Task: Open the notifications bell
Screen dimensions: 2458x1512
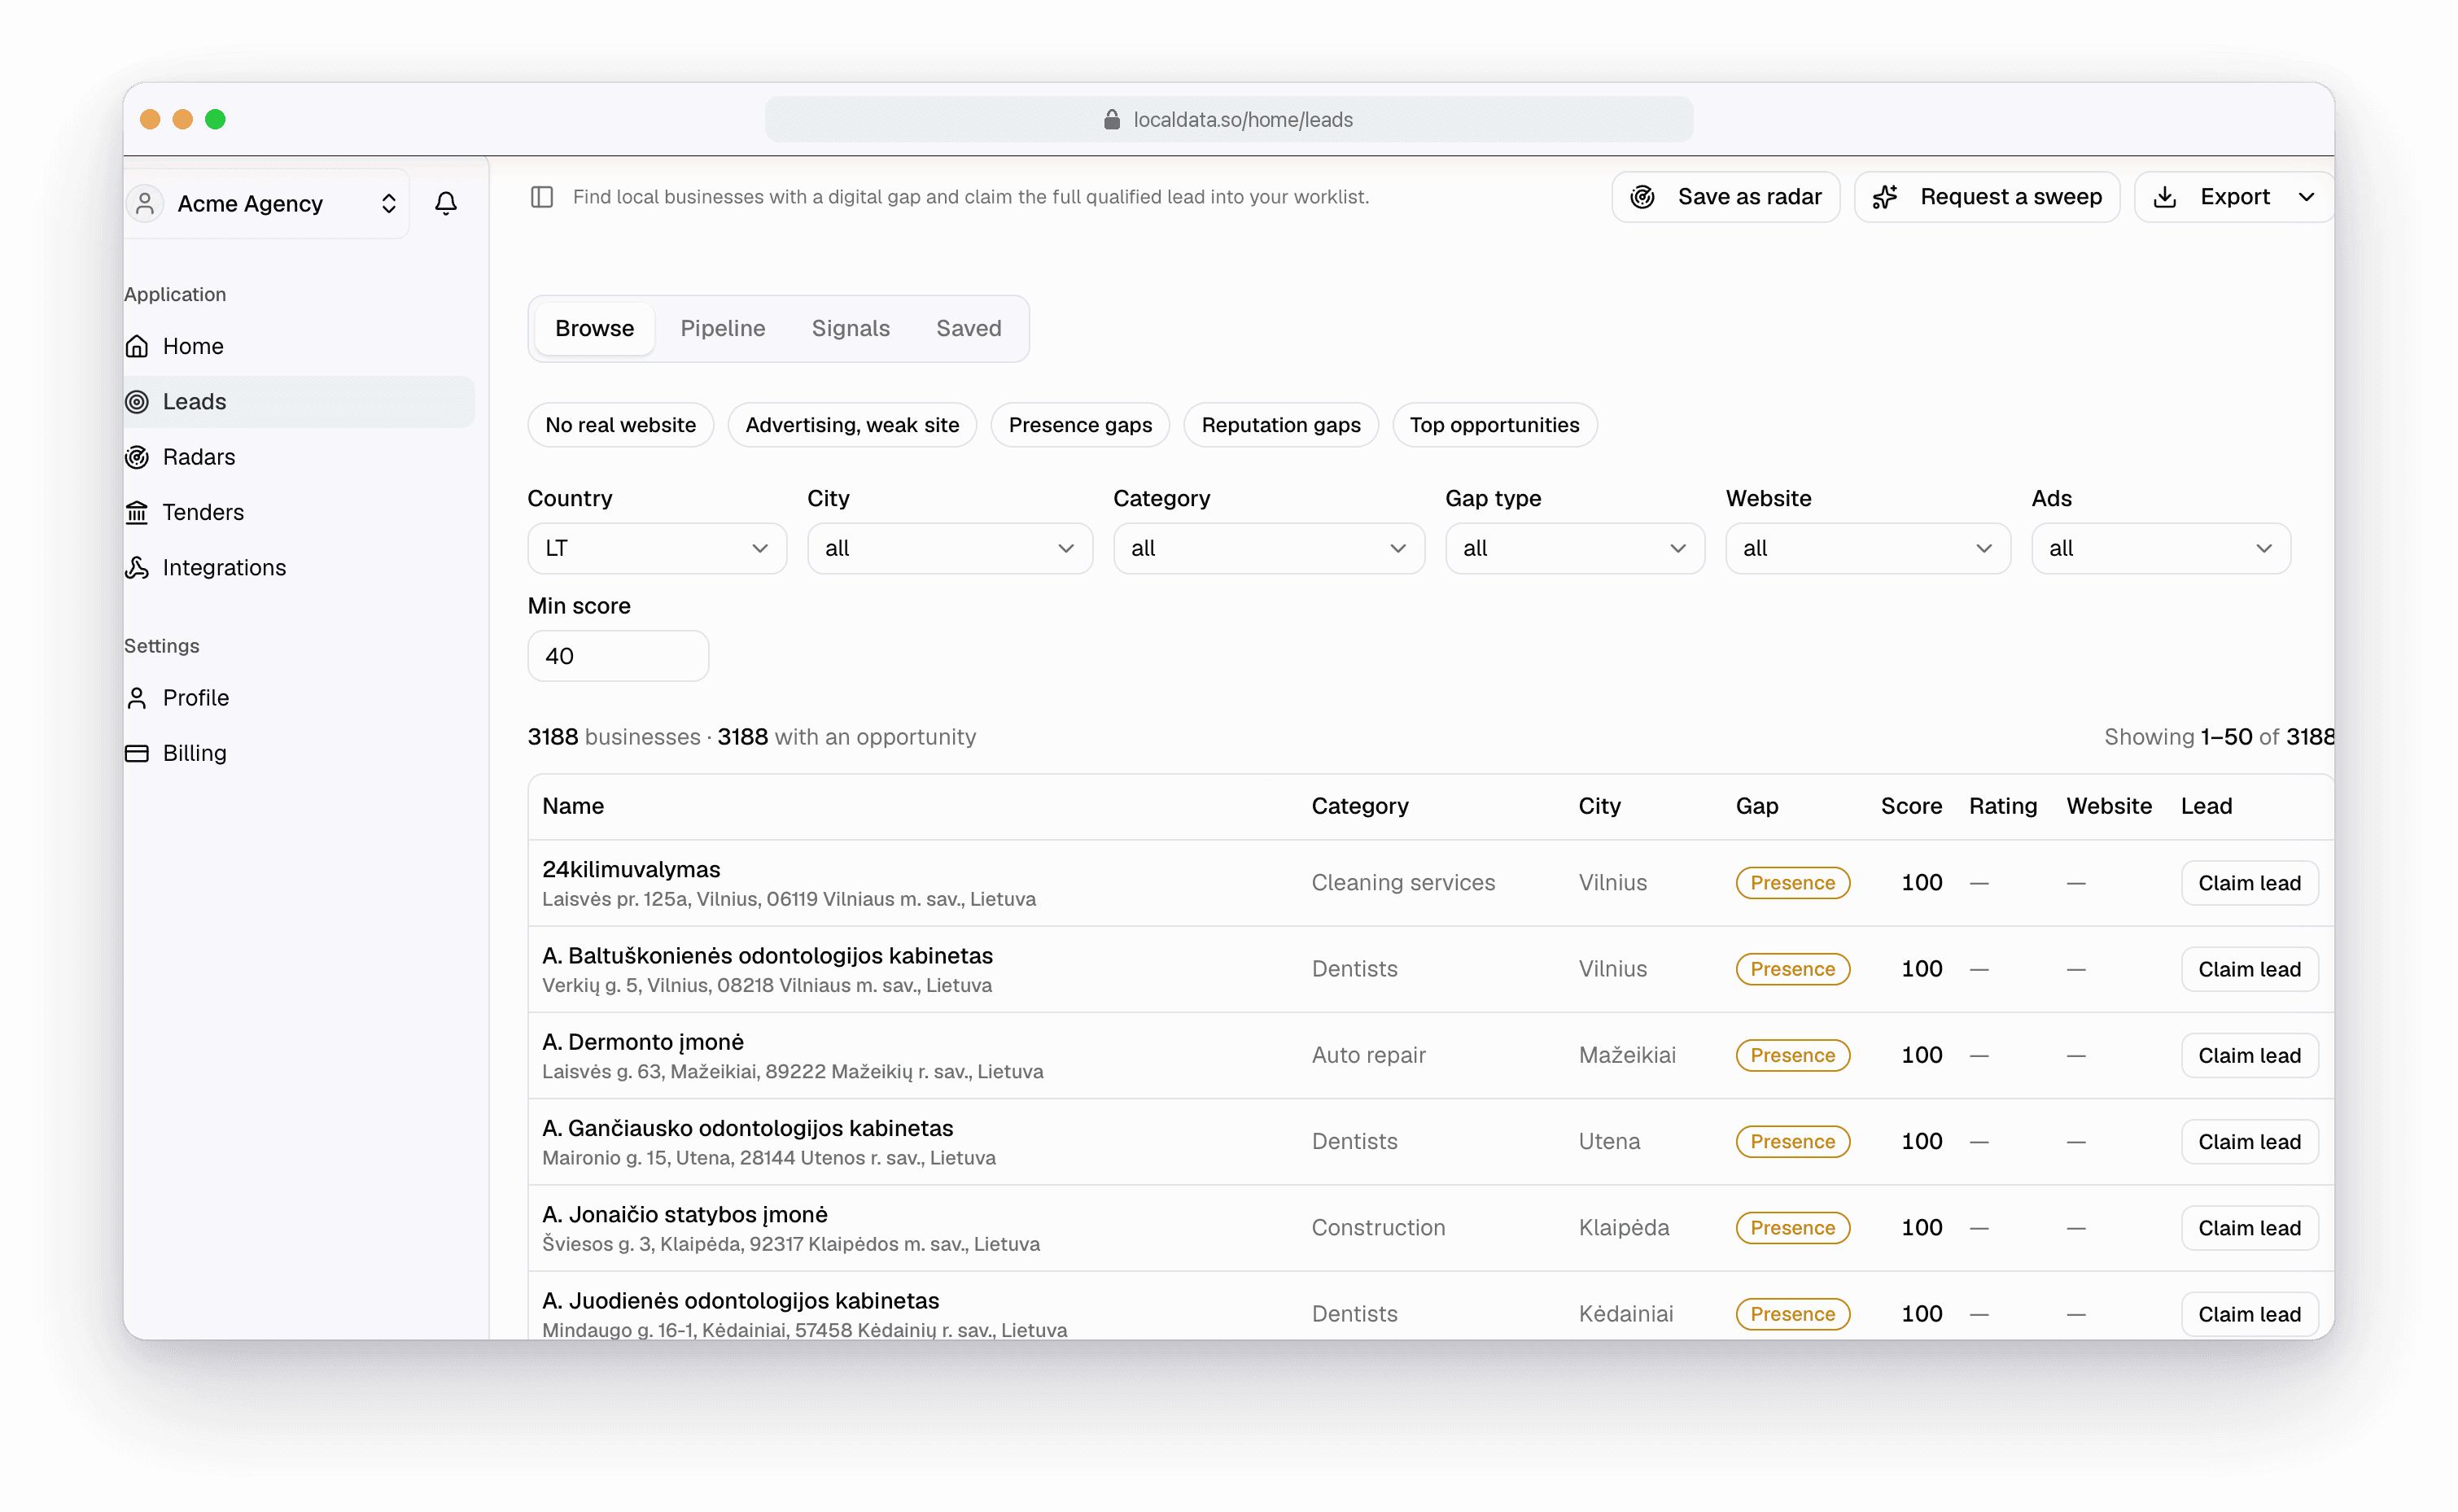Action: [x=446, y=203]
